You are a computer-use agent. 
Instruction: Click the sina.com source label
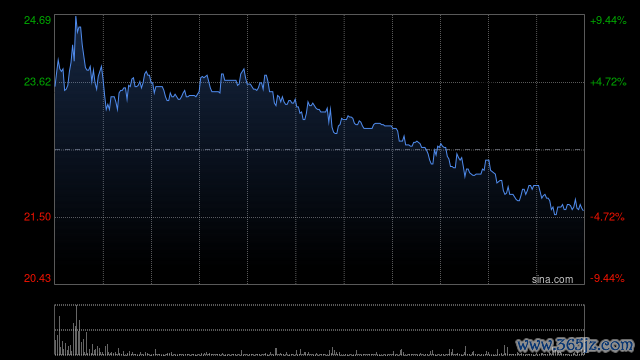552,279
